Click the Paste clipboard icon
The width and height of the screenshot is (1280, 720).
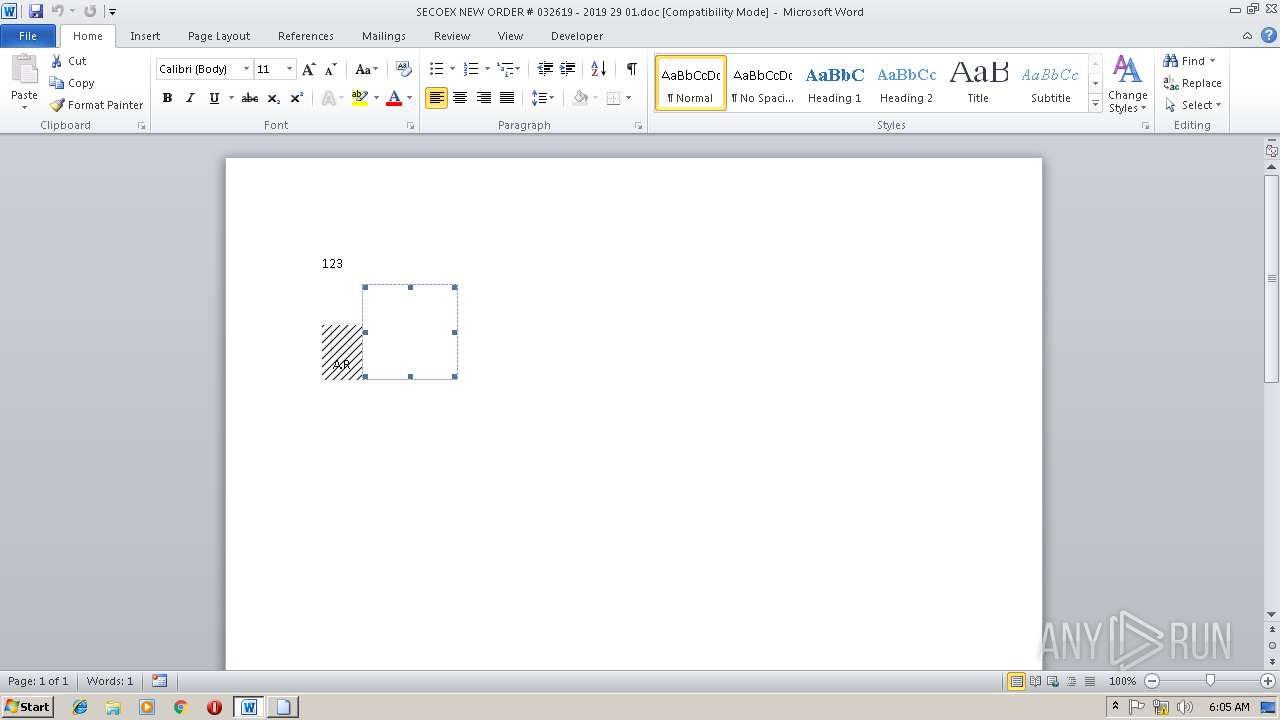click(24, 70)
